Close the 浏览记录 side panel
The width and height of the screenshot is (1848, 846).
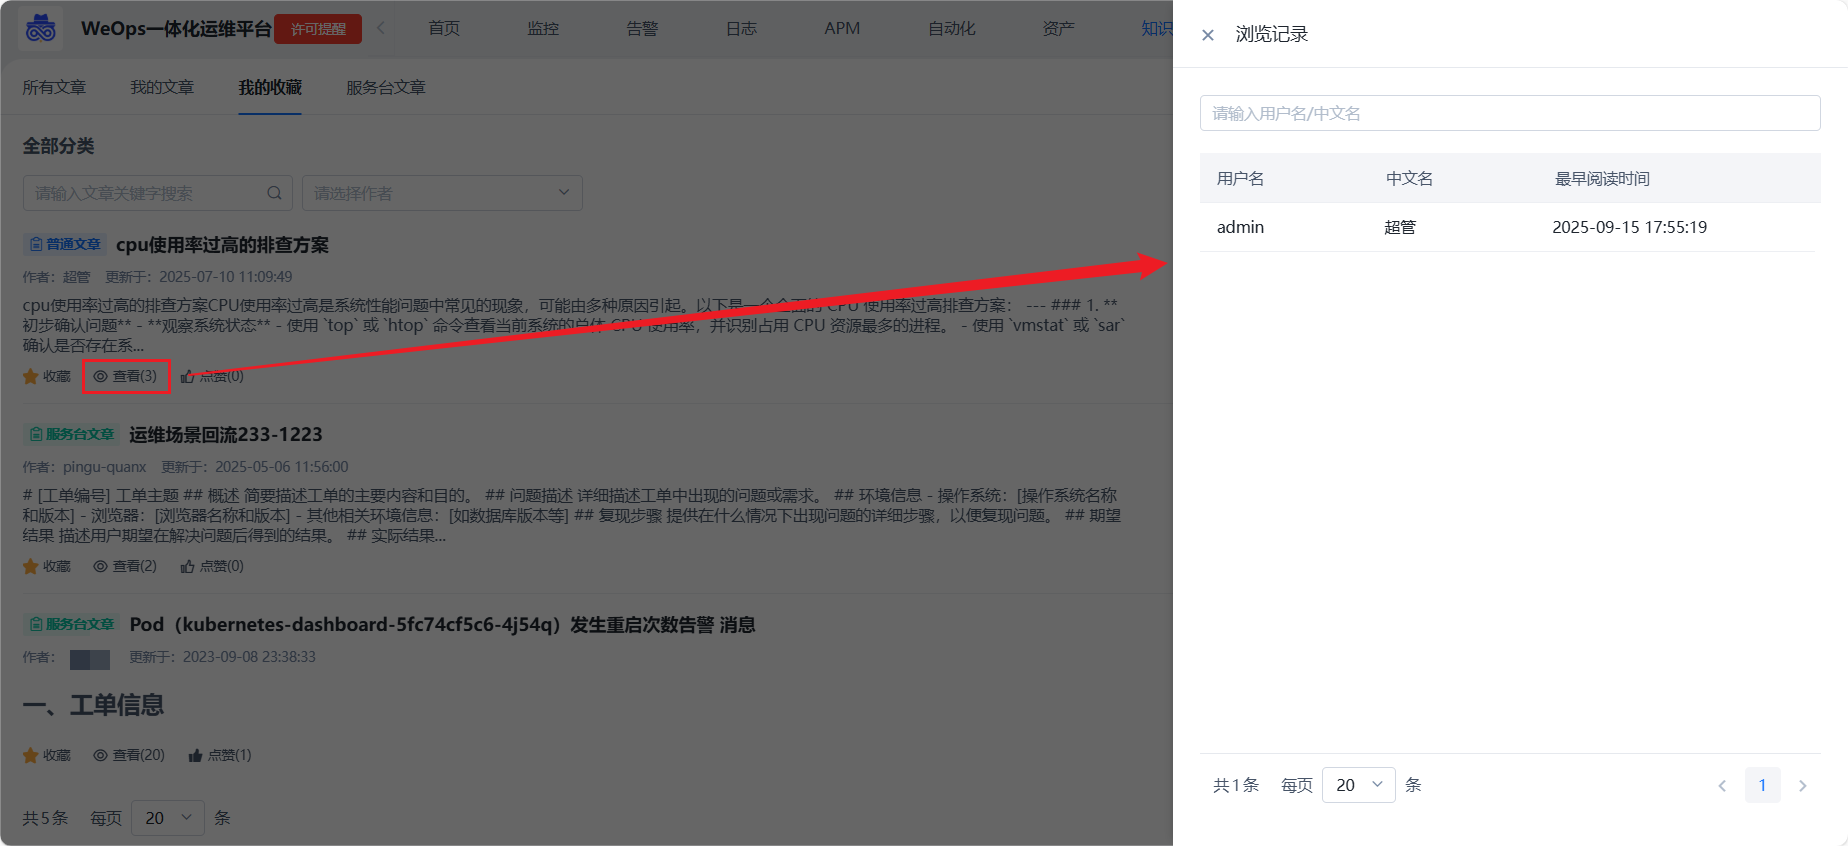pos(1208,35)
